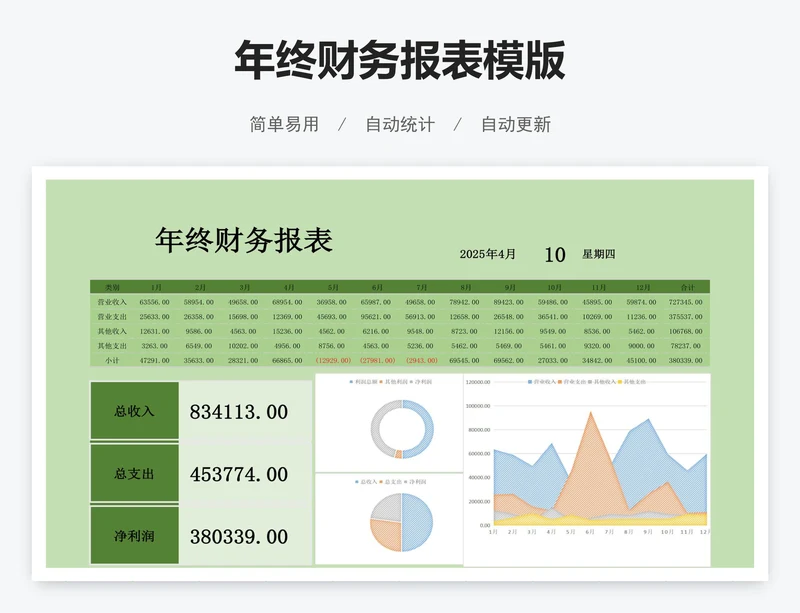Select cell 45100.00 under 12月
Screen dimensions: 800x613
point(641,360)
